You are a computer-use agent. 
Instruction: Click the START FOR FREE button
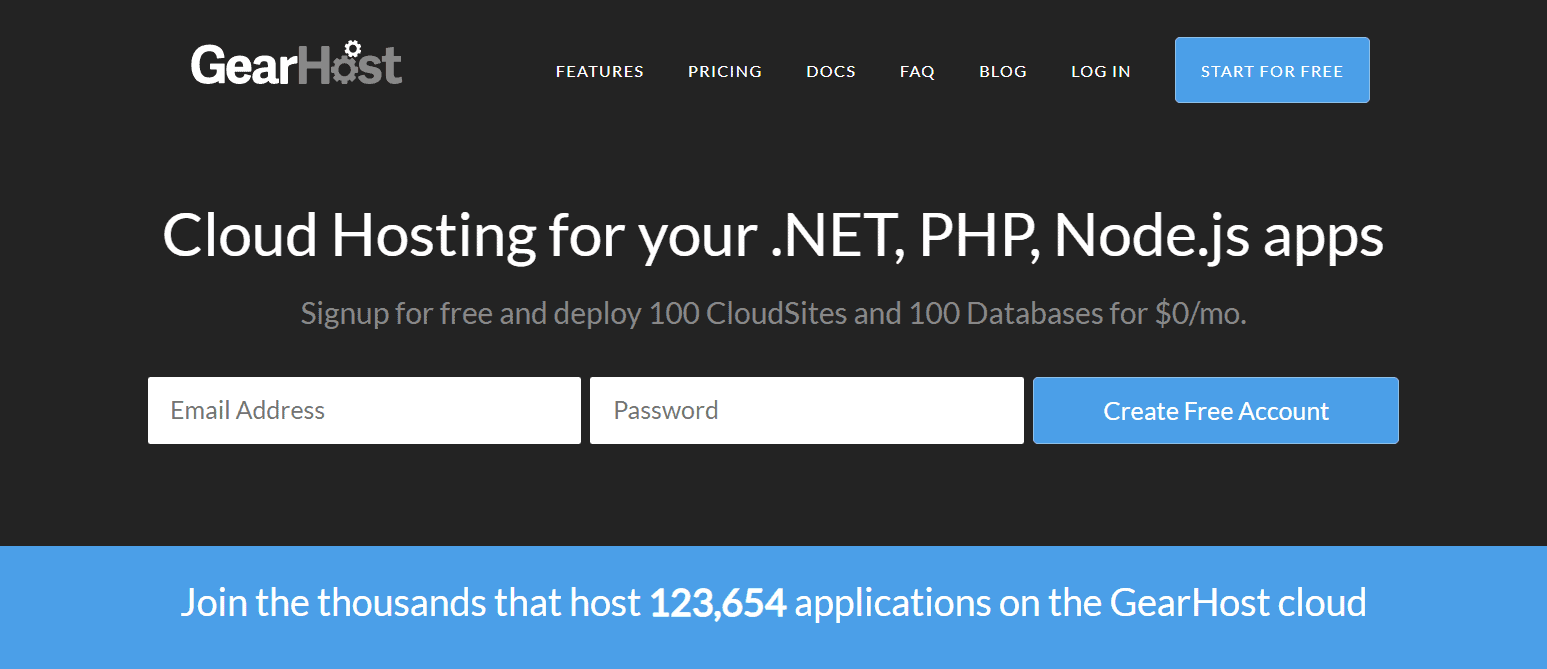coord(1271,70)
